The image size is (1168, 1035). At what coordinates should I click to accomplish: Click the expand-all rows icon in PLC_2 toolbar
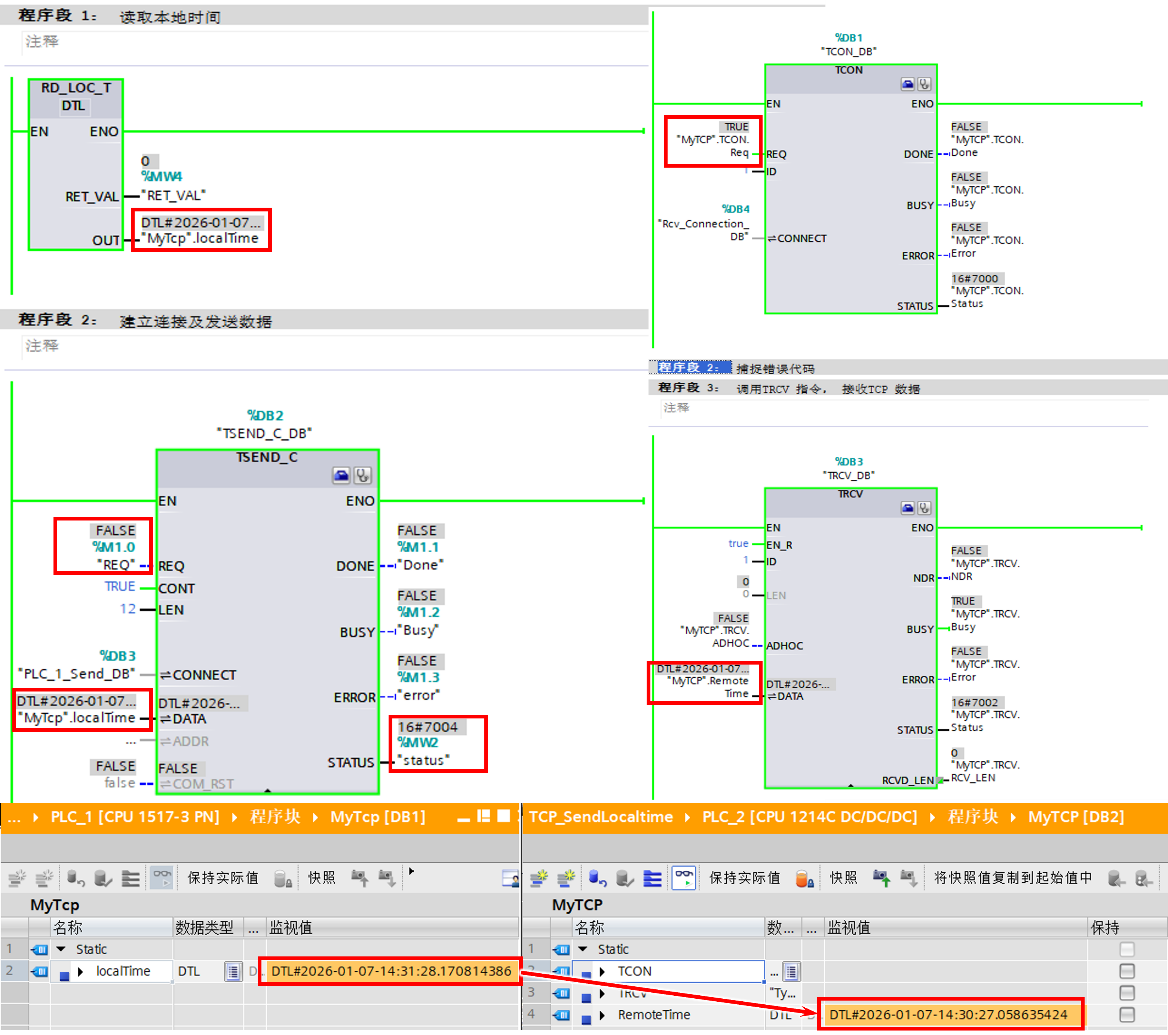pos(652,877)
